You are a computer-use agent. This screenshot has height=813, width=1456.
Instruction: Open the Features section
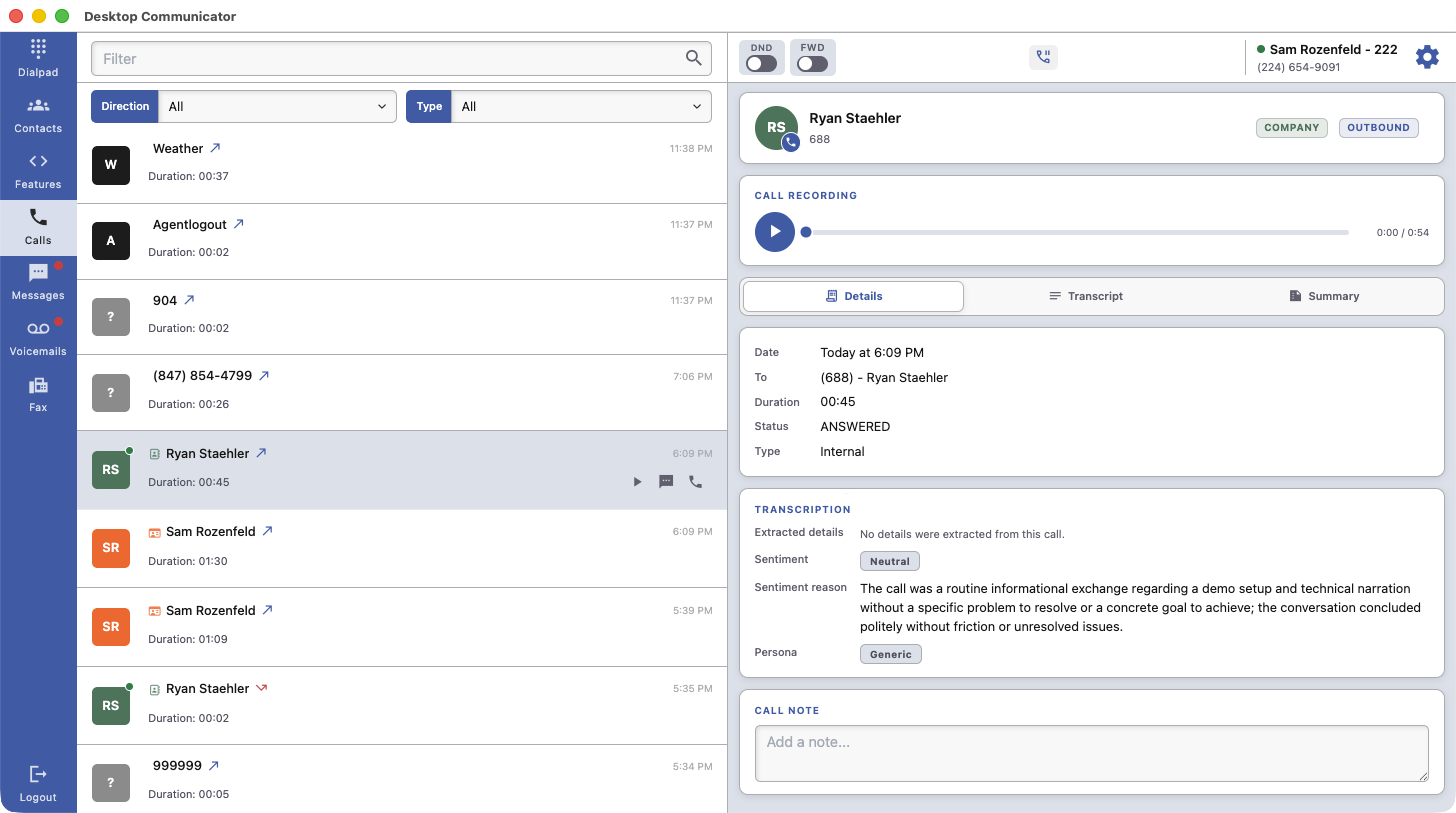pyautogui.click(x=38, y=172)
